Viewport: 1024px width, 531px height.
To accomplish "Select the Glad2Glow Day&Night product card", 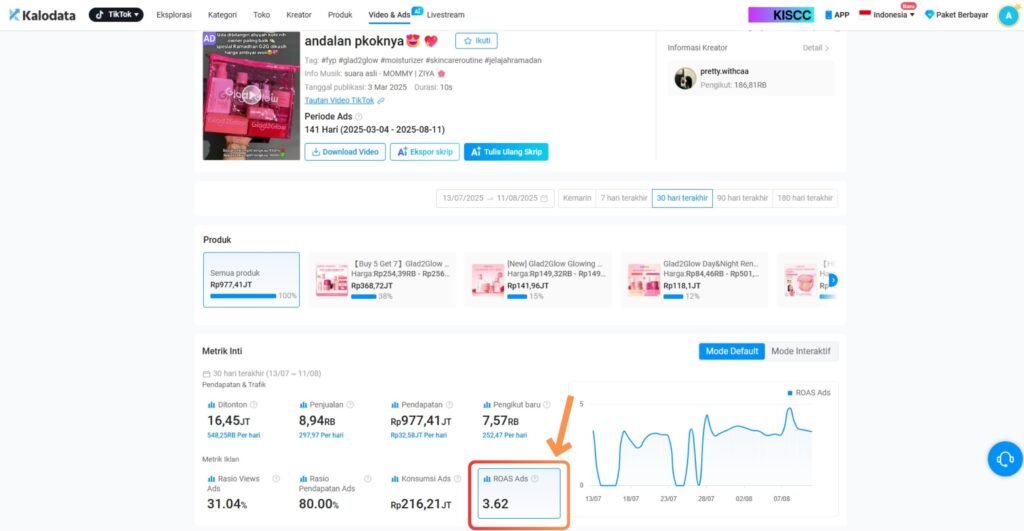I will tap(695, 280).
